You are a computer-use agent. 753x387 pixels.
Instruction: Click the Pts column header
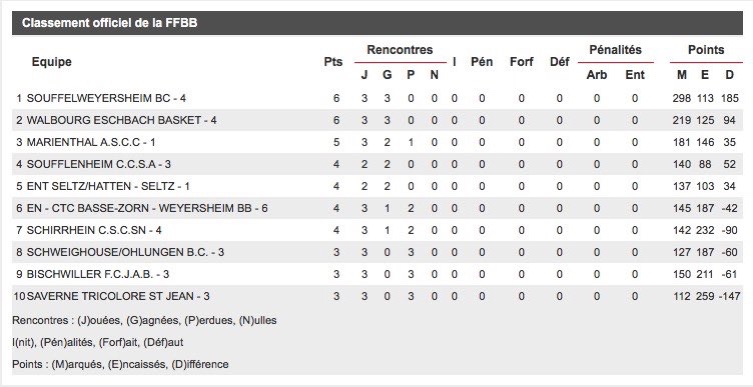click(x=333, y=62)
